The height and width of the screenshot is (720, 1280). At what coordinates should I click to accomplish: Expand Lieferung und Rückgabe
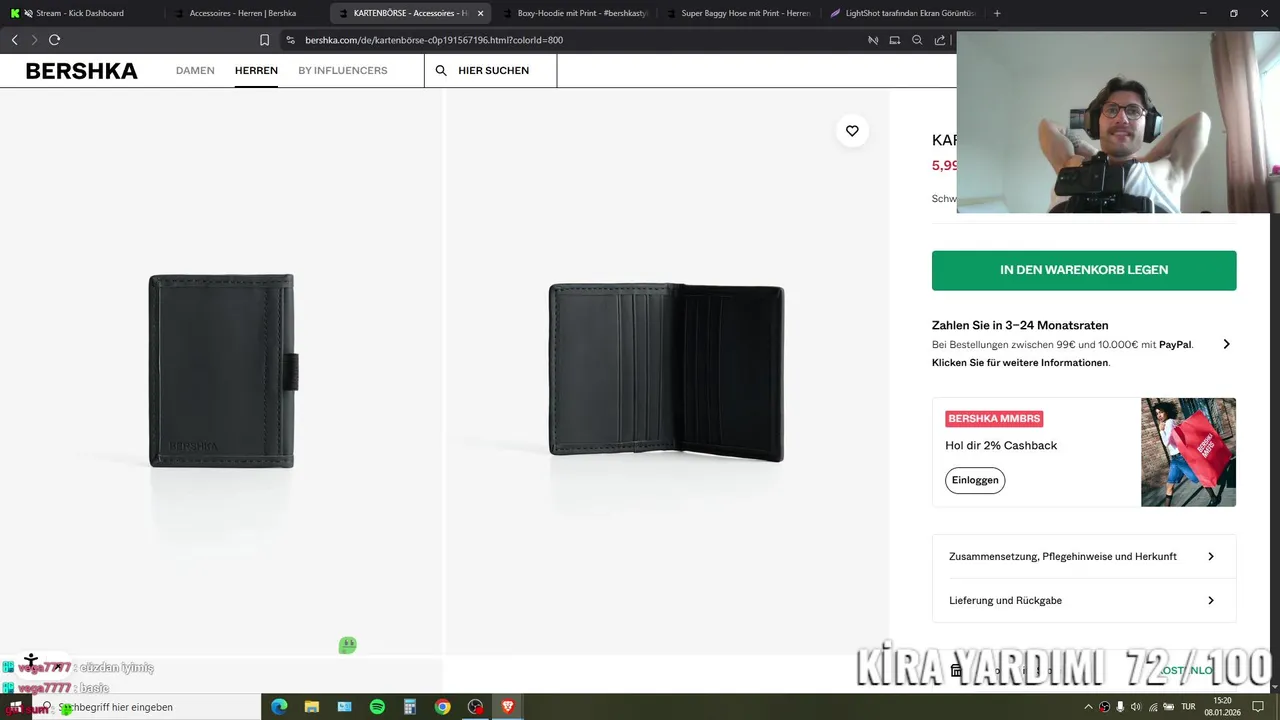(x=1084, y=601)
